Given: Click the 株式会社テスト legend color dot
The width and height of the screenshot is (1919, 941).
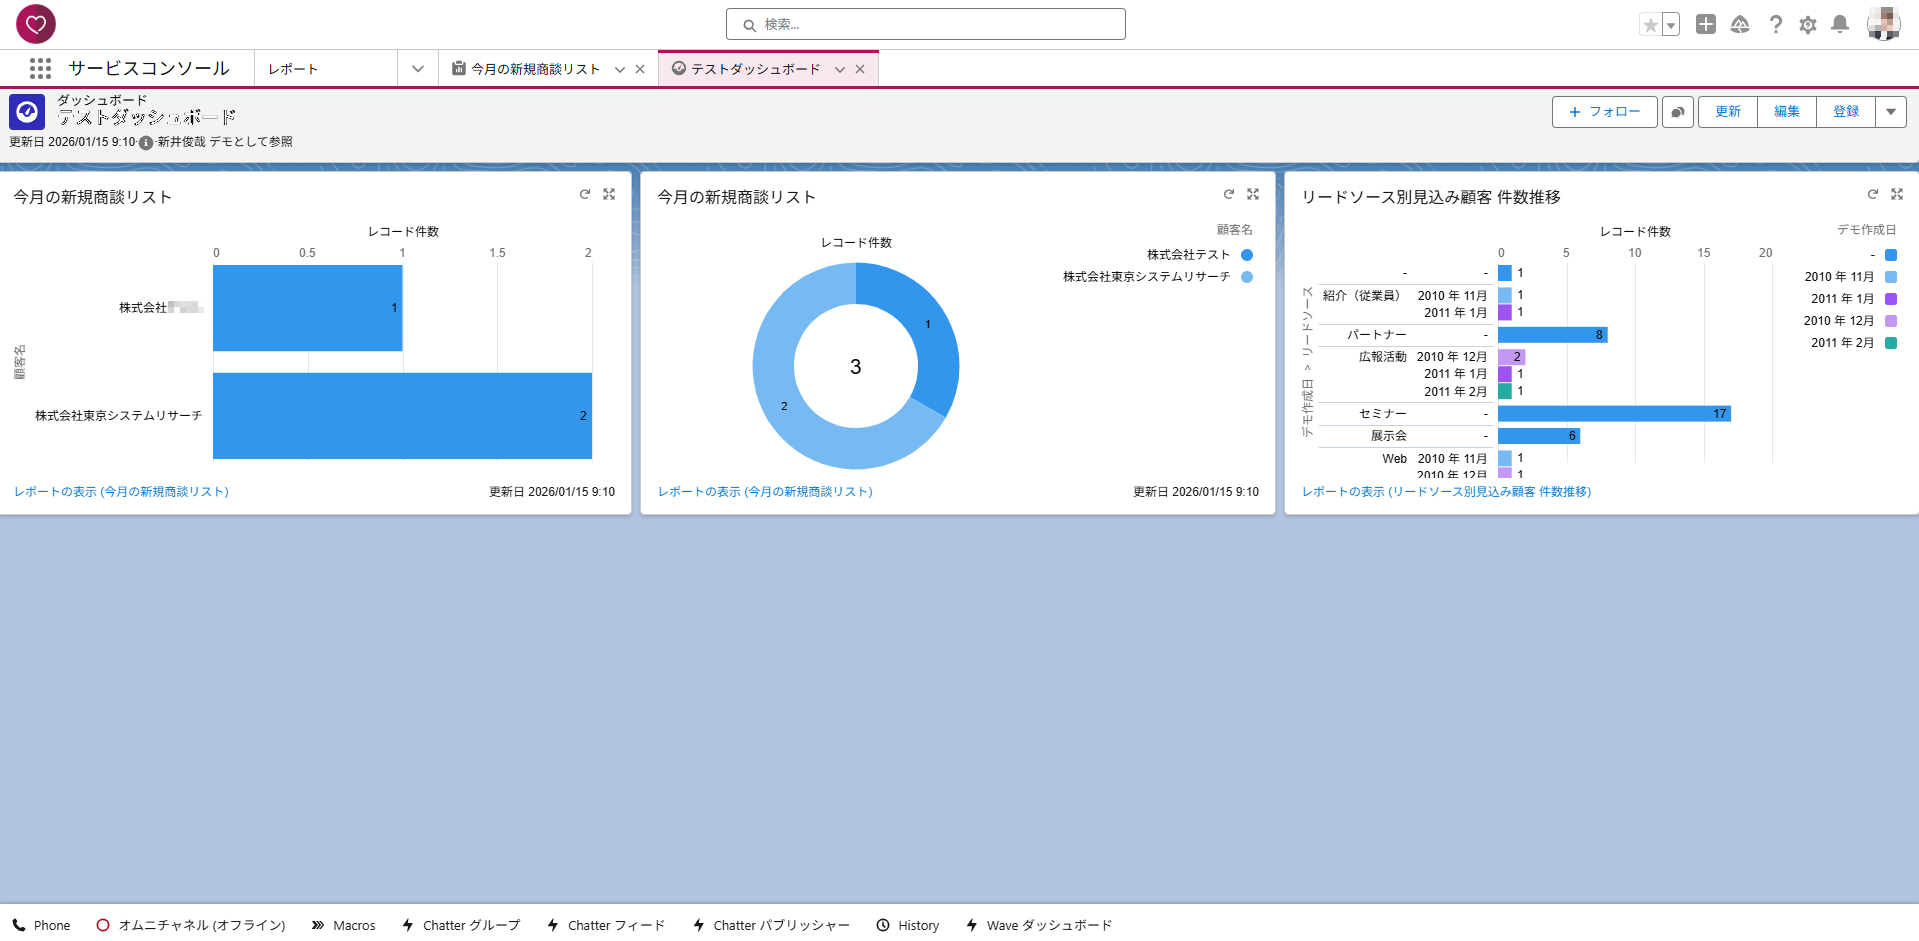Looking at the screenshot, I should [1247, 255].
